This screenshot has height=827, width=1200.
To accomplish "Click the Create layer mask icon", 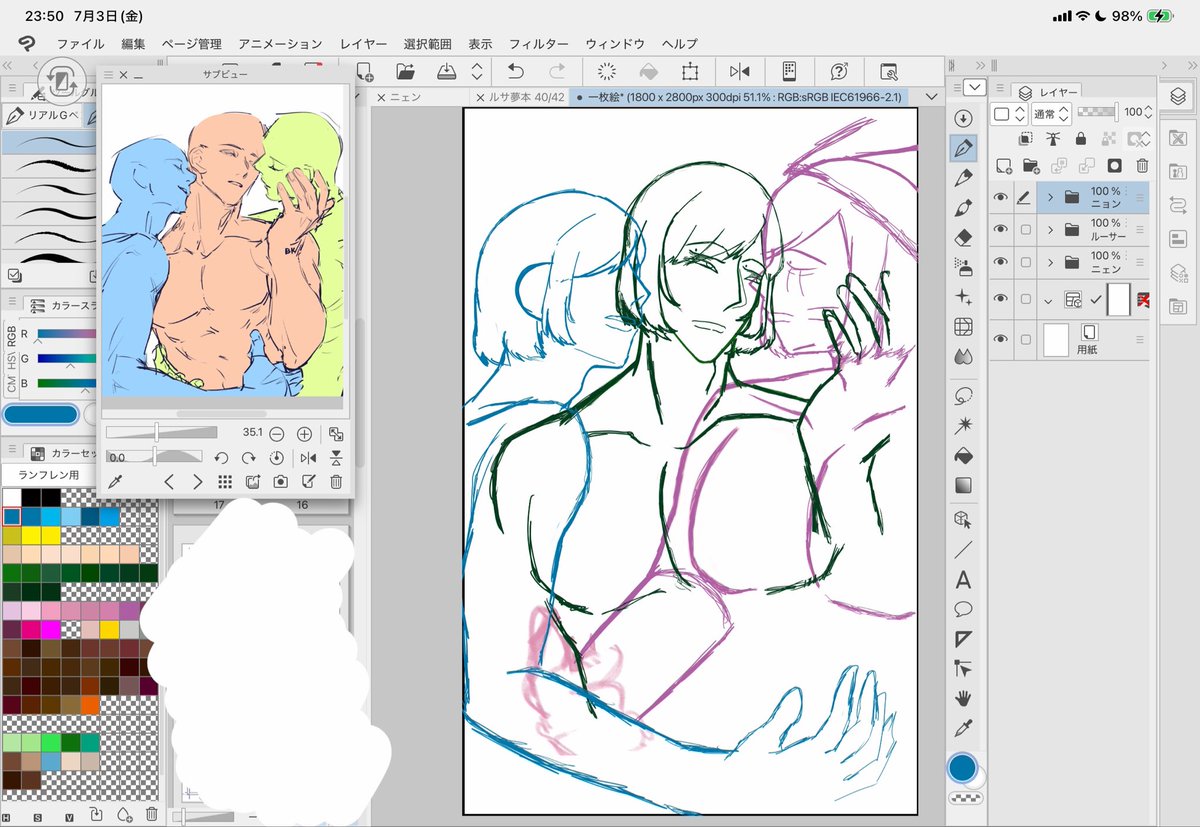I will click(1115, 166).
